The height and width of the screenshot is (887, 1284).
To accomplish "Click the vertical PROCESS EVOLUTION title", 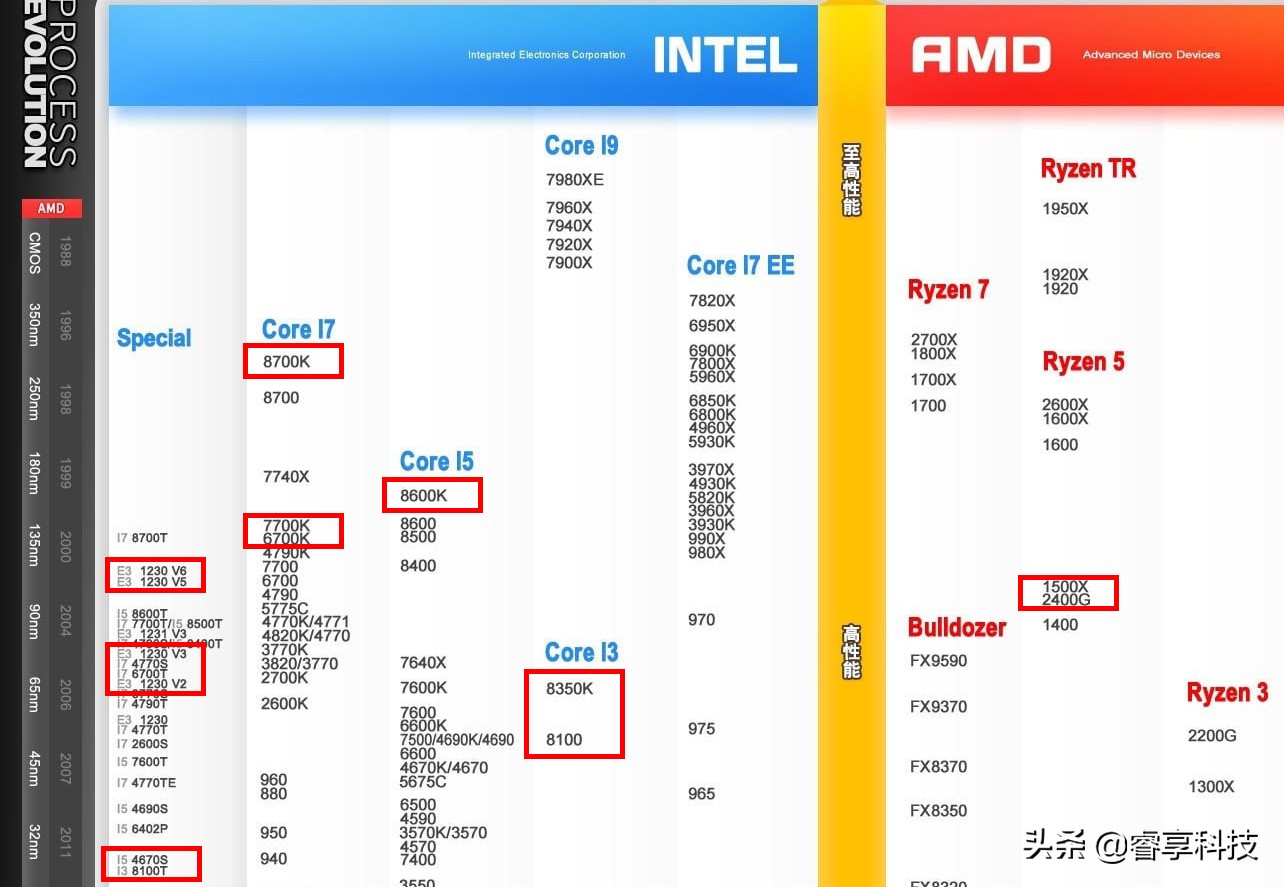I will coord(47,90).
